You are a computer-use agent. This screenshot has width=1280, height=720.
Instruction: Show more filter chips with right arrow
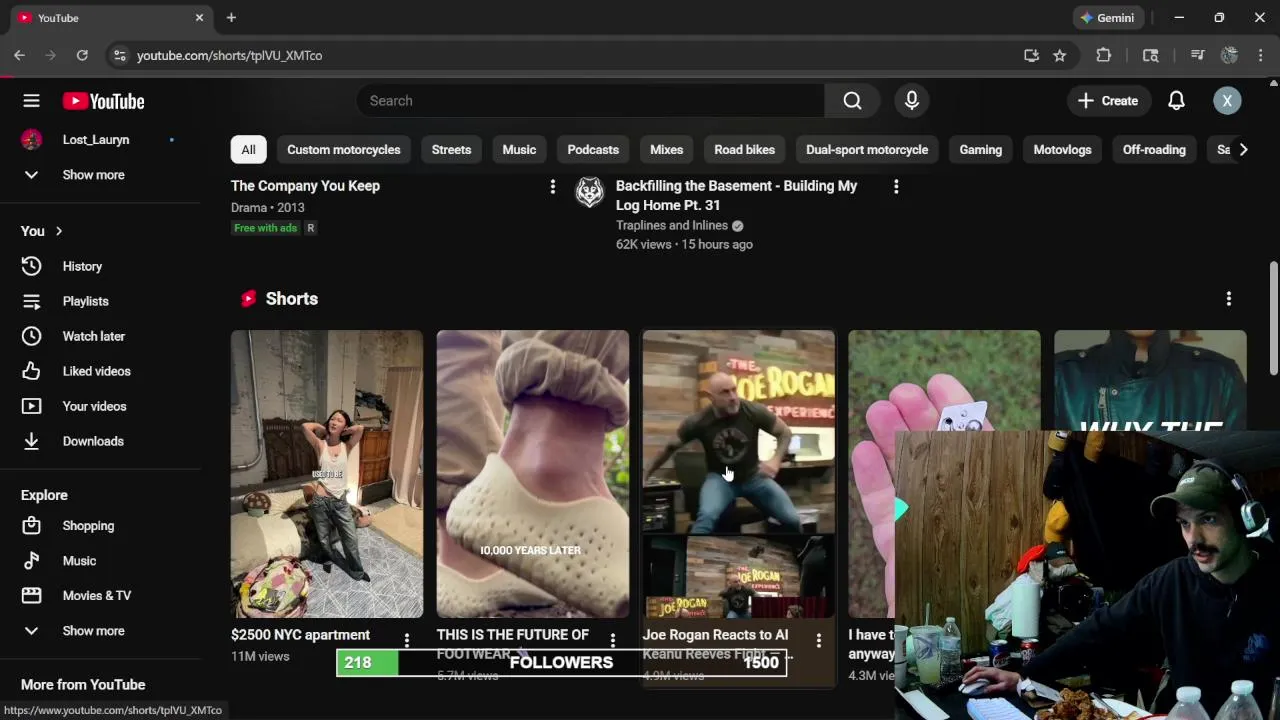(x=1243, y=150)
